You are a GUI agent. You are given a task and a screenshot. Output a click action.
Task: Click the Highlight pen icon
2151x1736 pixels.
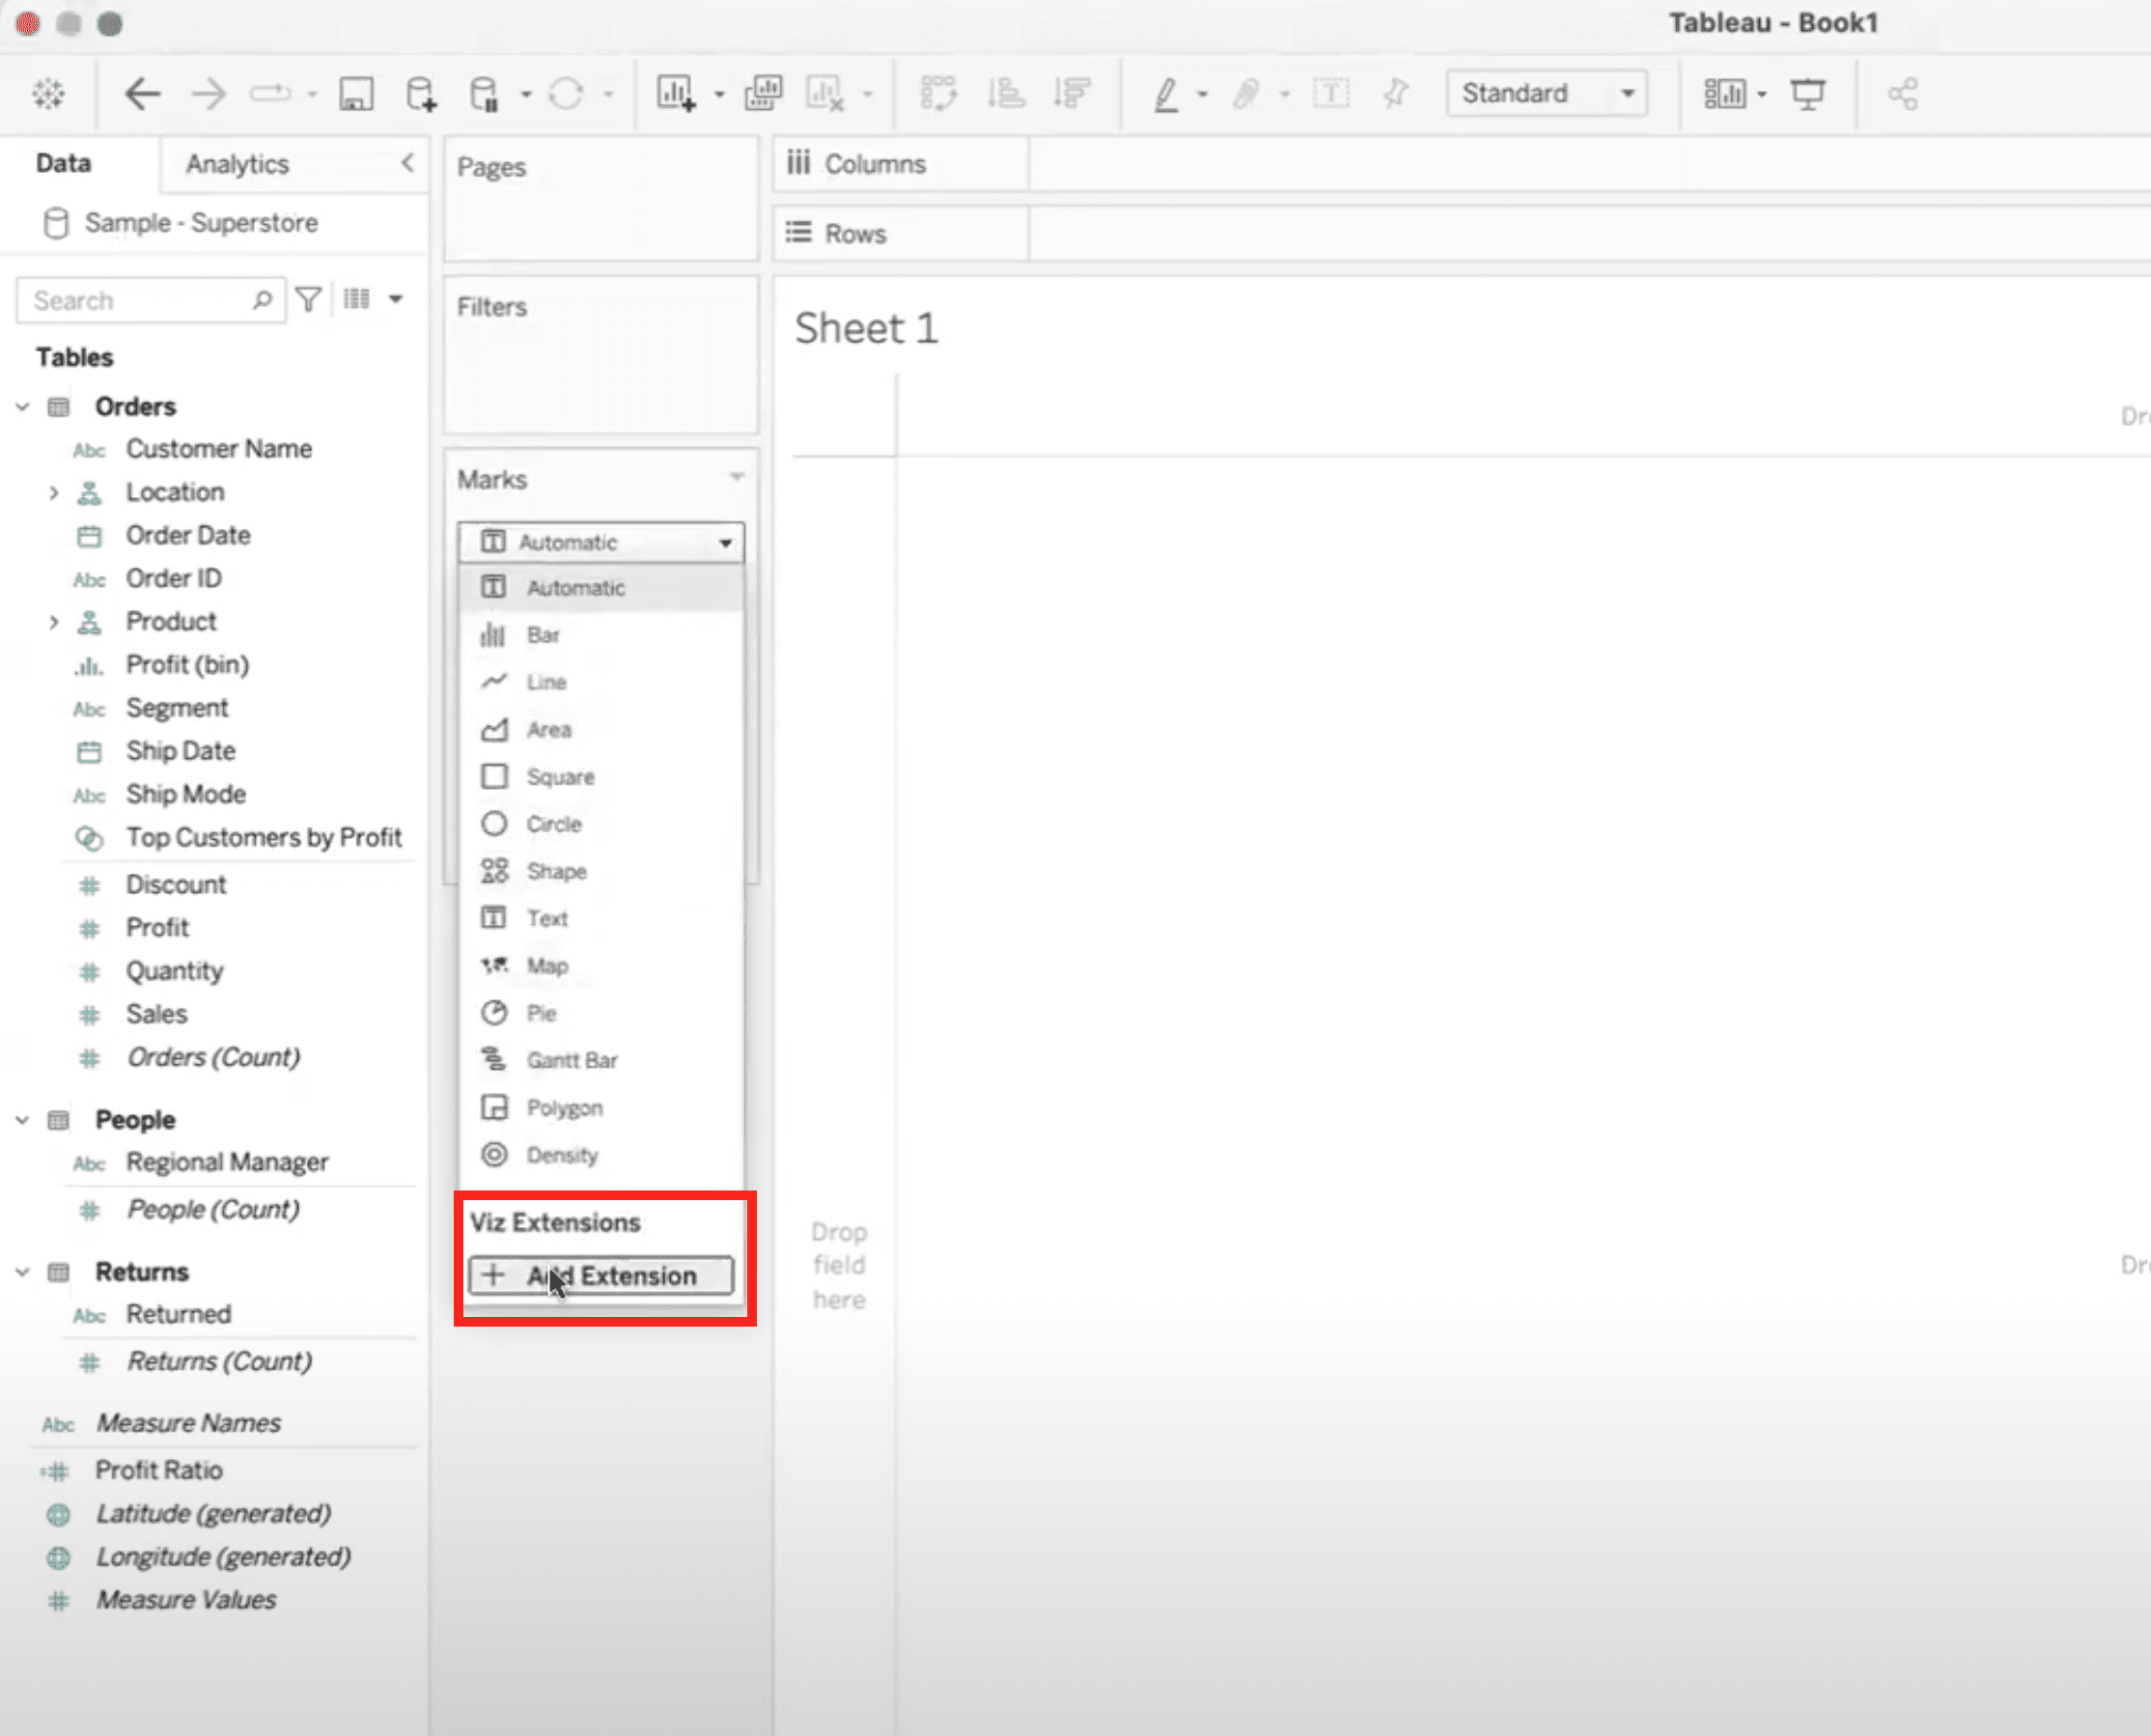pos(1166,94)
